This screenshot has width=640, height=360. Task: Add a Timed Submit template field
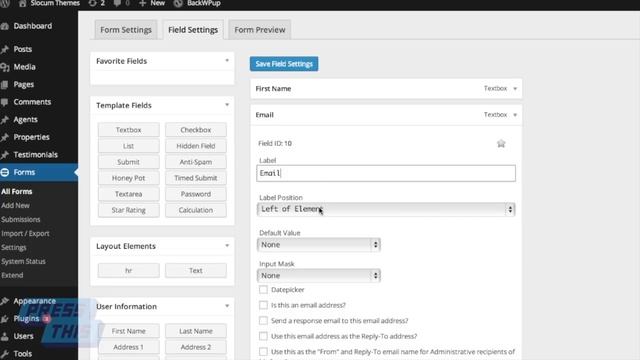[196, 178]
